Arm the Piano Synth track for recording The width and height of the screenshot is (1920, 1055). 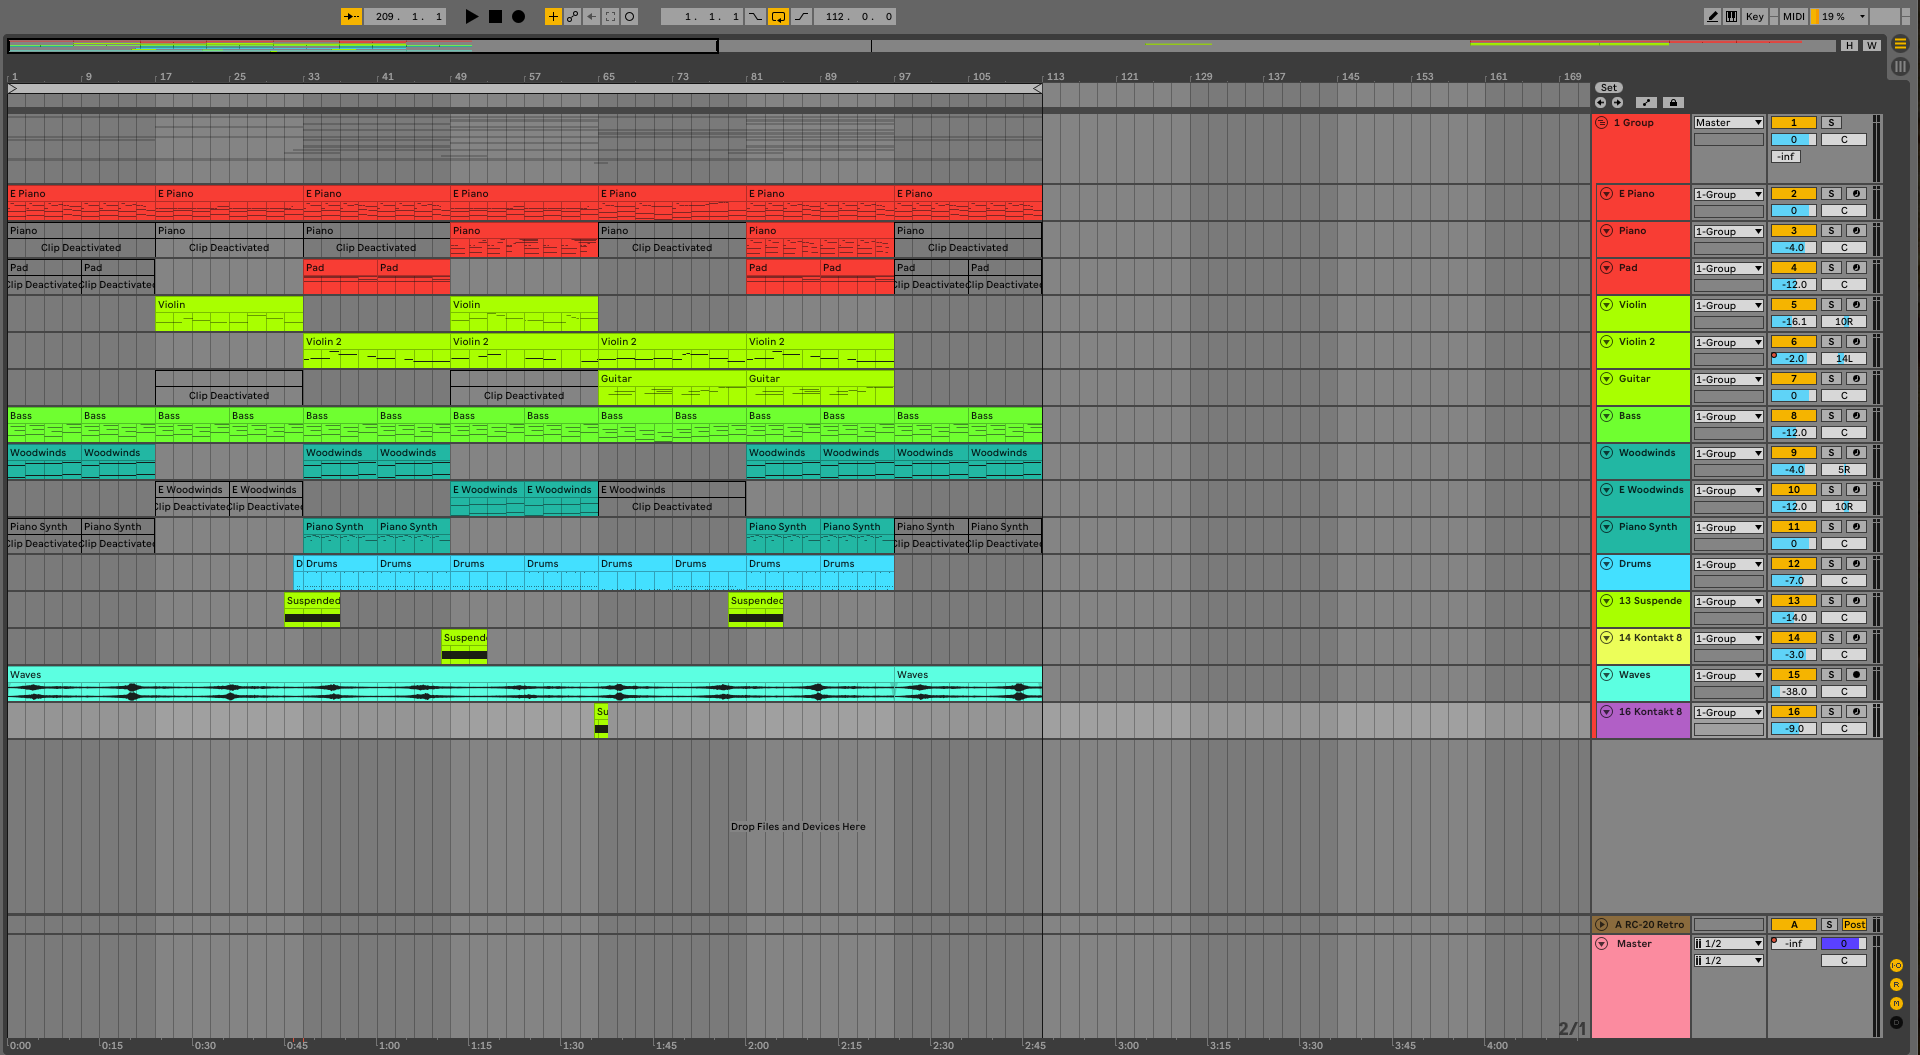1856,527
